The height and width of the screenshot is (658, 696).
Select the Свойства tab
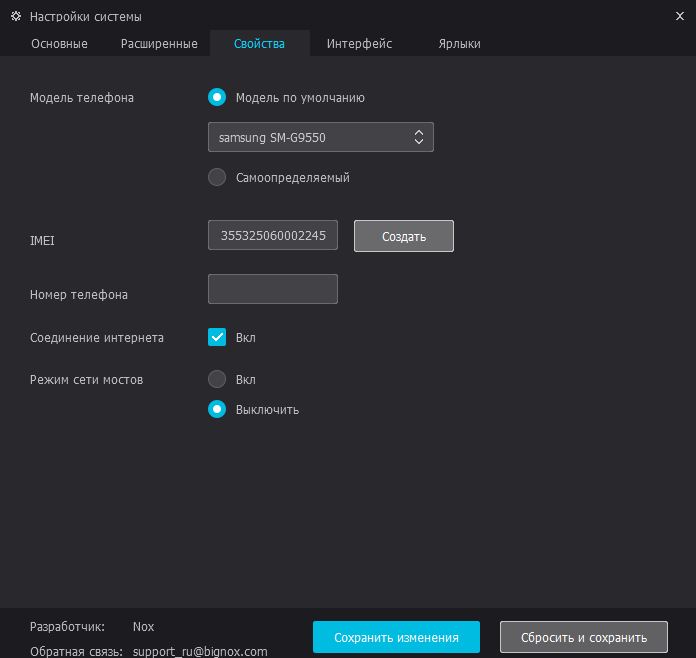tap(259, 44)
